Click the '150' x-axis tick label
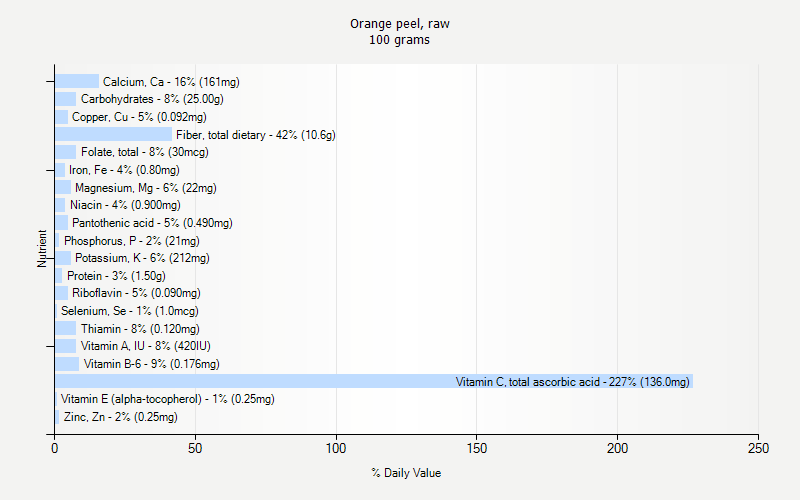Viewport: 800px width, 500px height. click(x=477, y=448)
